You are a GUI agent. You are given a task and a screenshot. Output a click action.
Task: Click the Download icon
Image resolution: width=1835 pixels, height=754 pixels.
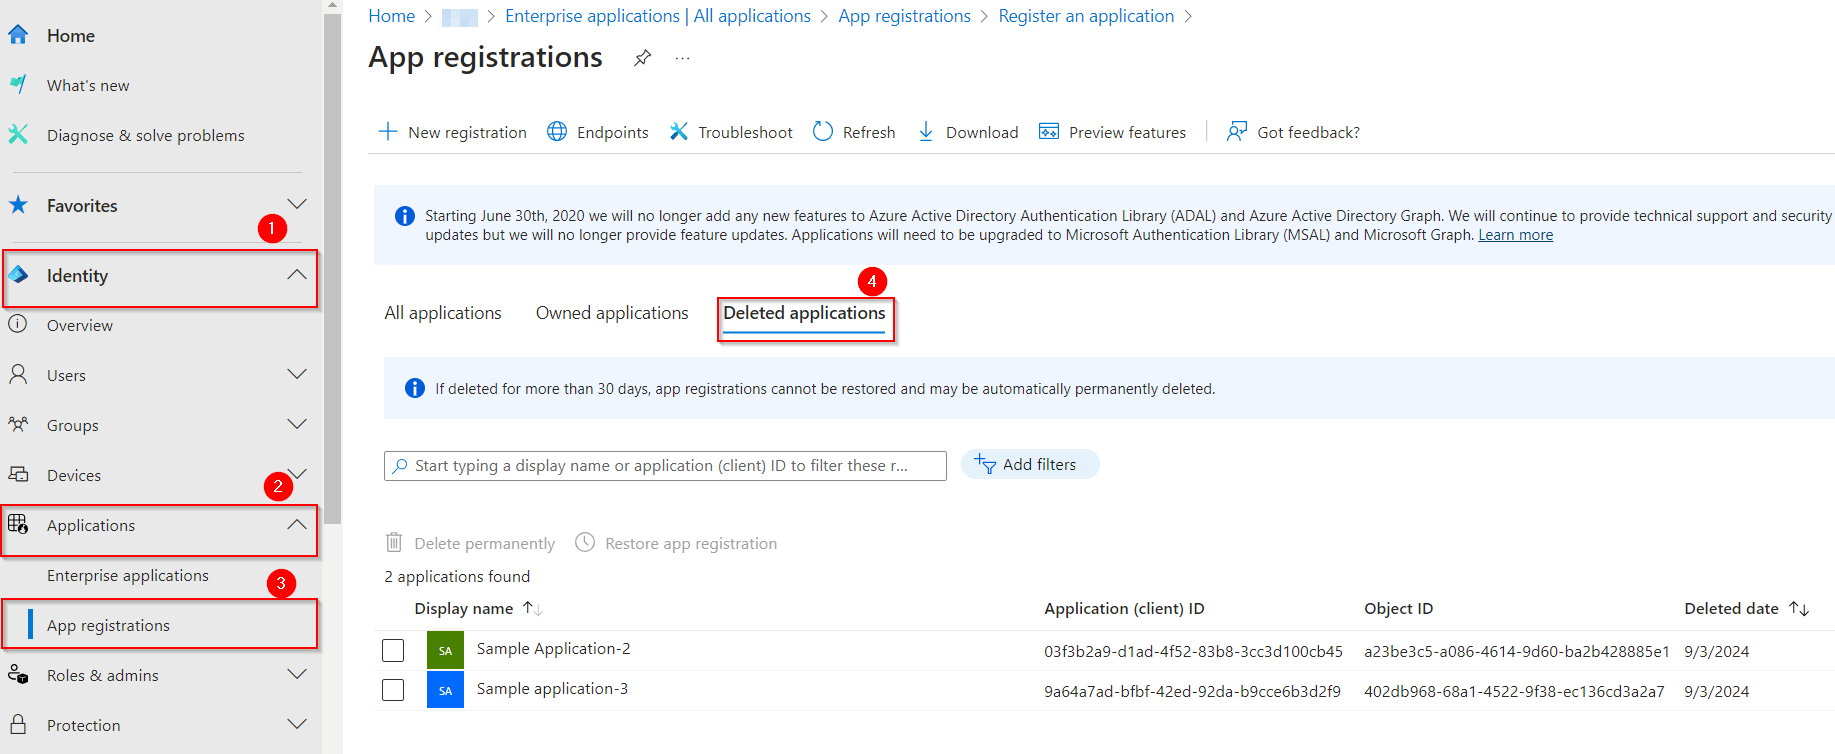point(925,131)
